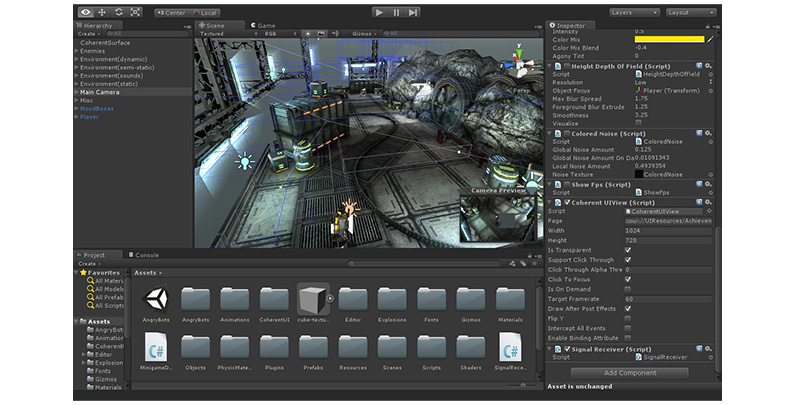The width and height of the screenshot is (794, 405).
Task: Switch to the Game tab
Action: coord(265,25)
